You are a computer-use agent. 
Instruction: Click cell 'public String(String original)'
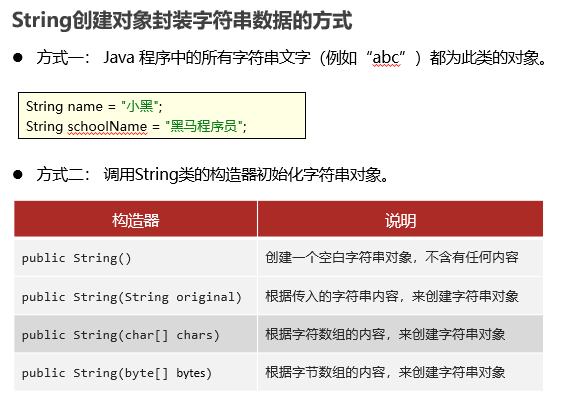(x=136, y=297)
